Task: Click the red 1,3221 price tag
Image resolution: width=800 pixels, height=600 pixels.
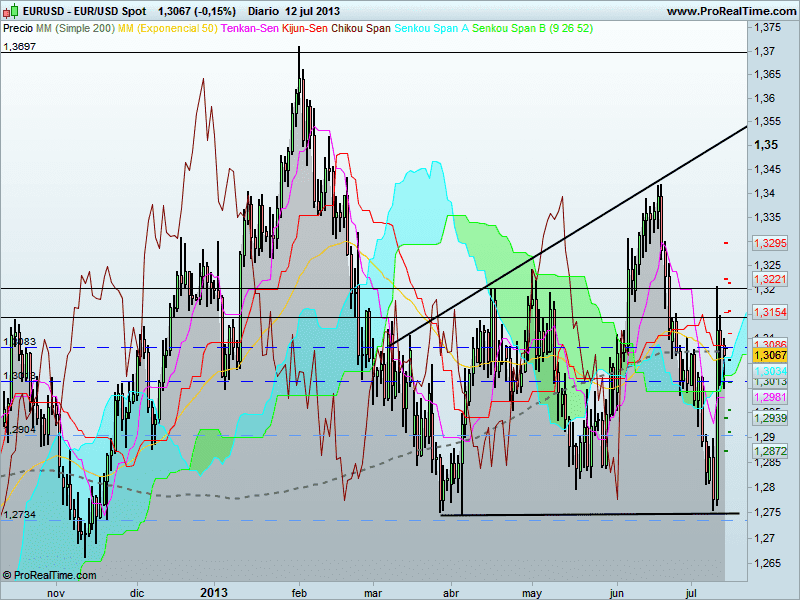Action: [x=770, y=279]
